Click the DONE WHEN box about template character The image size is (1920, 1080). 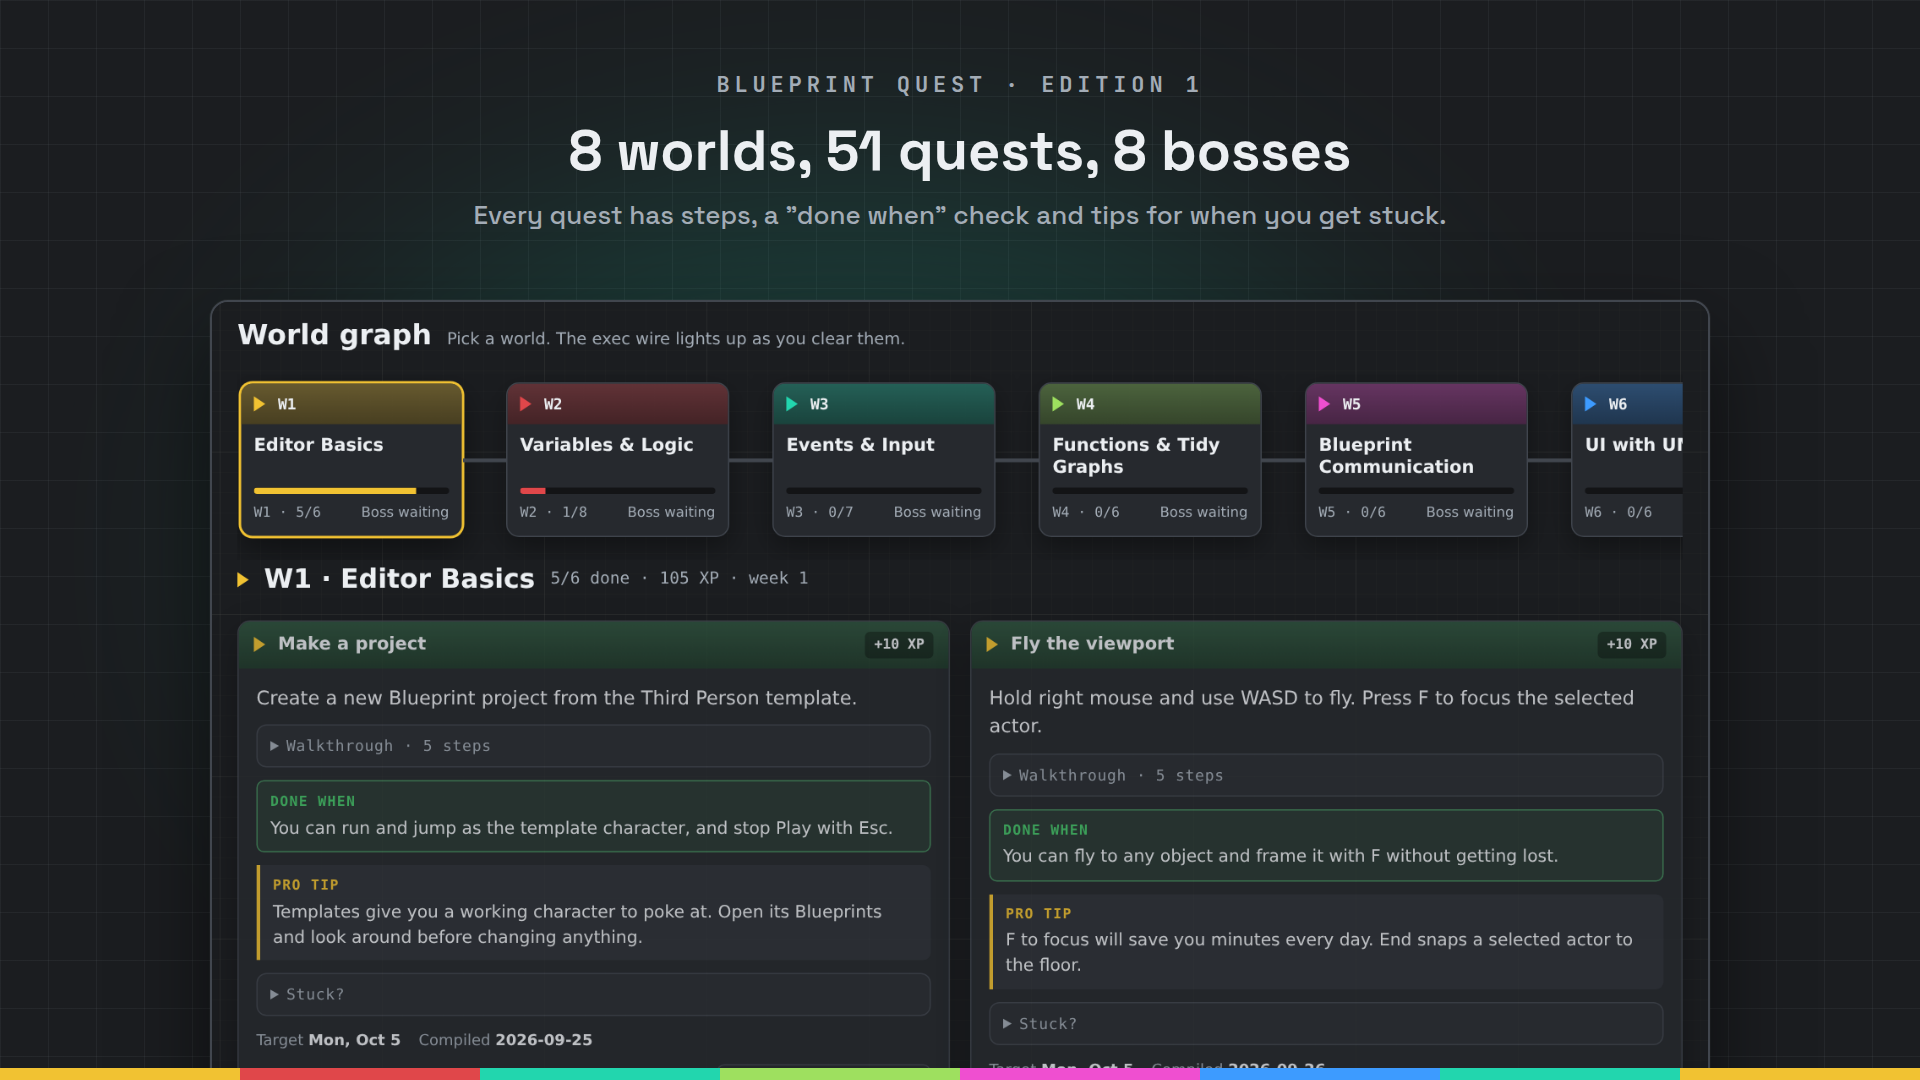pyautogui.click(x=593, y=816)
